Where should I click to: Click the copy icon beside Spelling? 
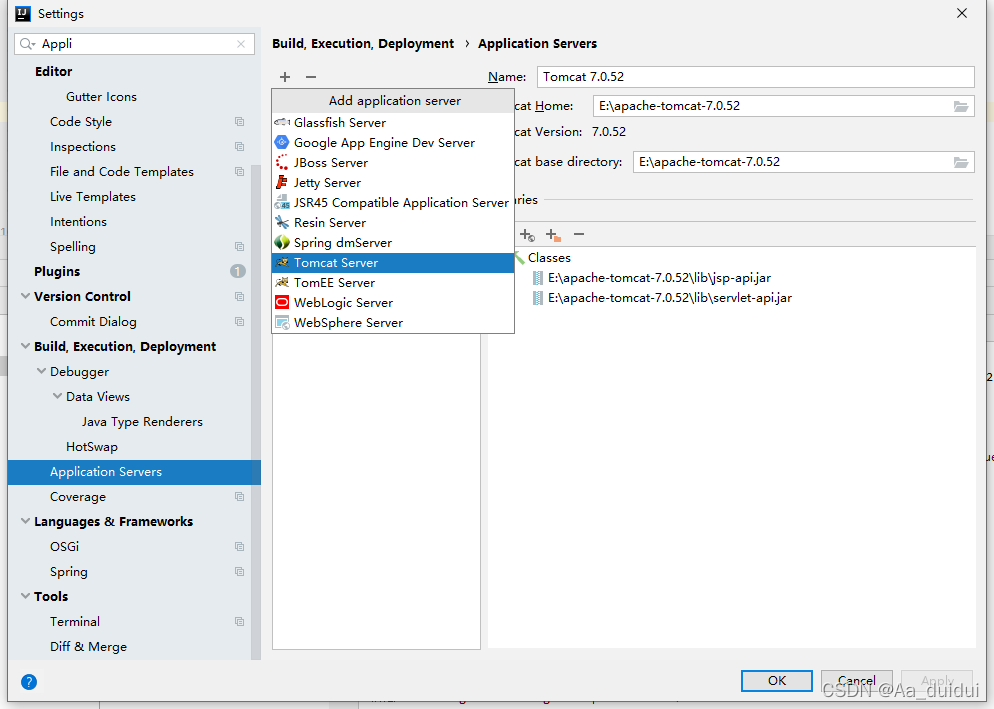(239, 247)
